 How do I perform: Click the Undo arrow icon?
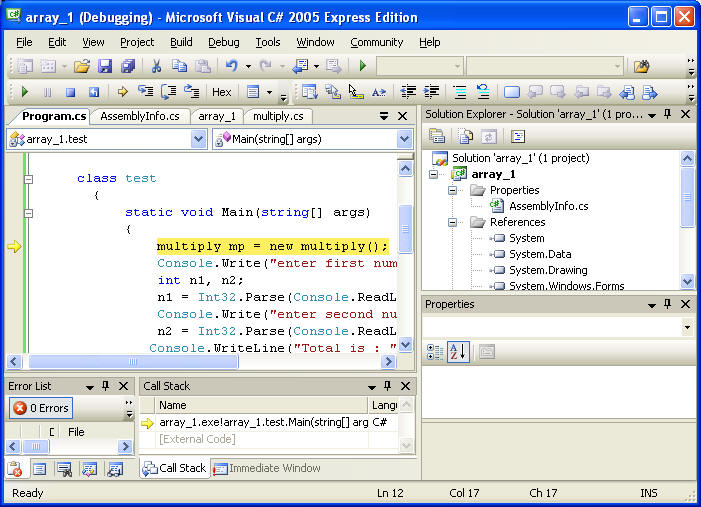click(231, 66)
